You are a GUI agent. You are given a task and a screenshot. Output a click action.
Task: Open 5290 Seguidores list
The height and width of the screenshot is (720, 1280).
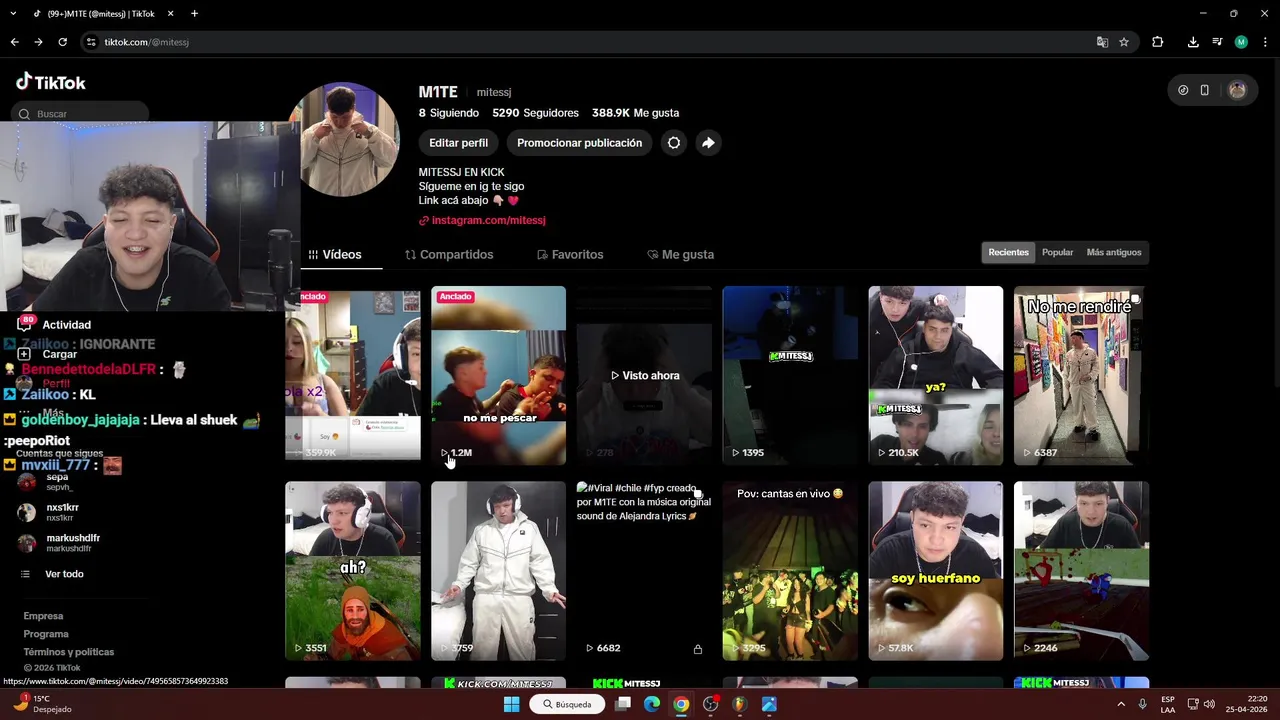point(535,113)
